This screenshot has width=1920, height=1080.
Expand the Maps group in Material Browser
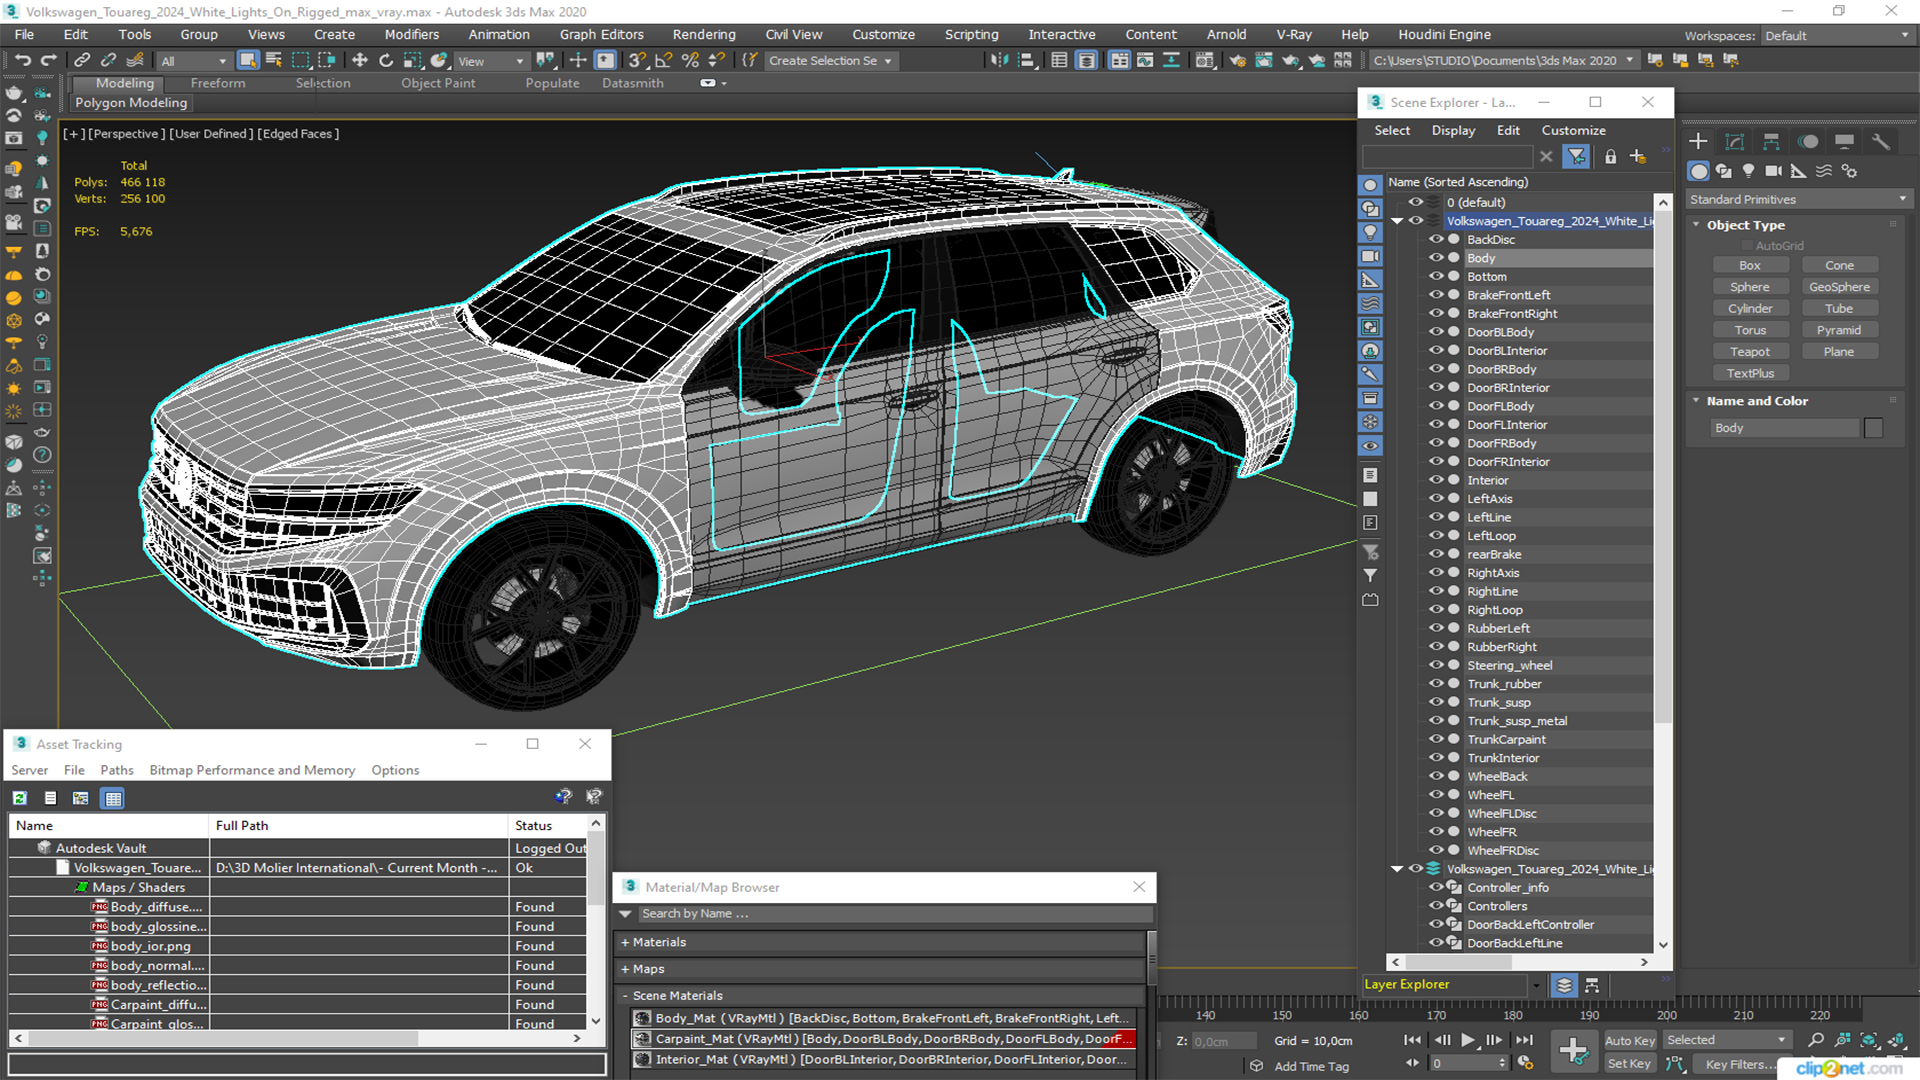point(643,969)
